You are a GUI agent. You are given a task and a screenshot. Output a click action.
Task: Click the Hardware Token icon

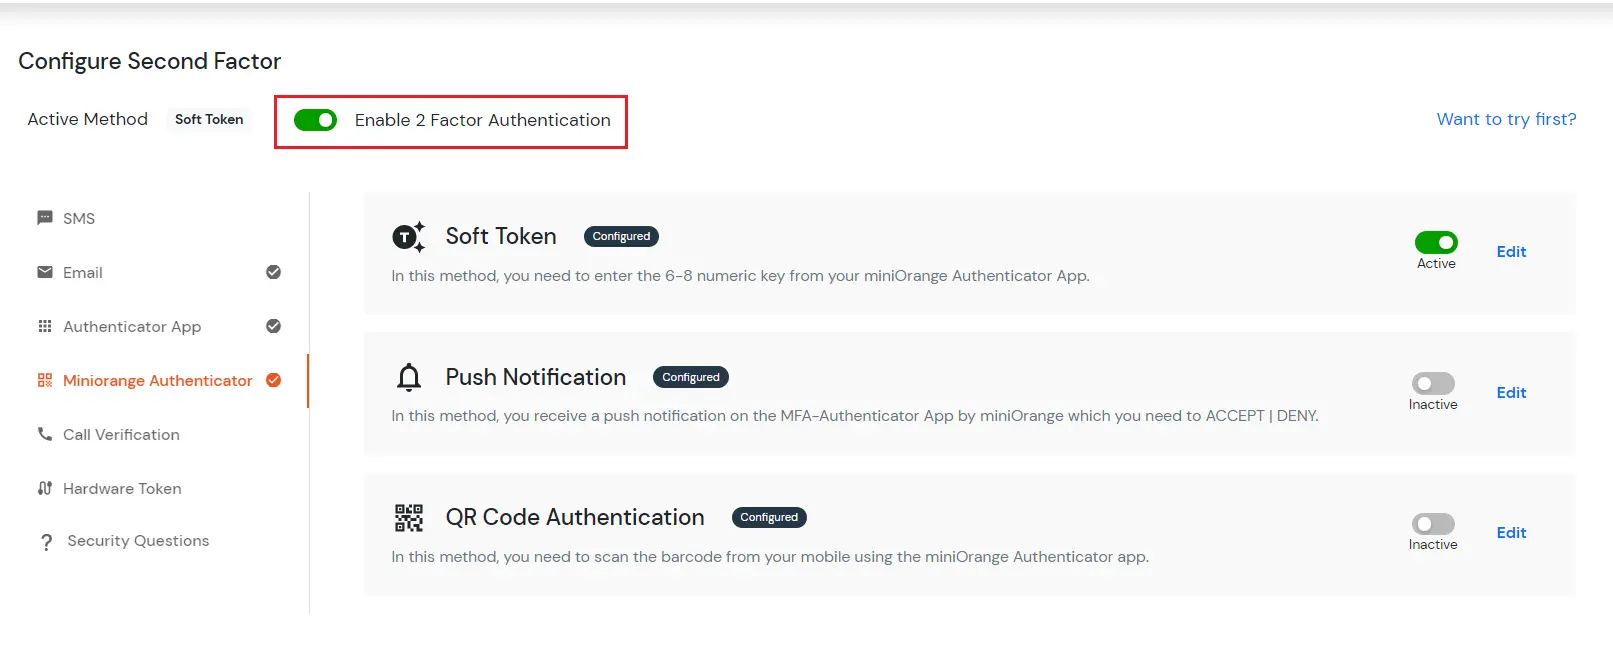click(x=44, y=488)
